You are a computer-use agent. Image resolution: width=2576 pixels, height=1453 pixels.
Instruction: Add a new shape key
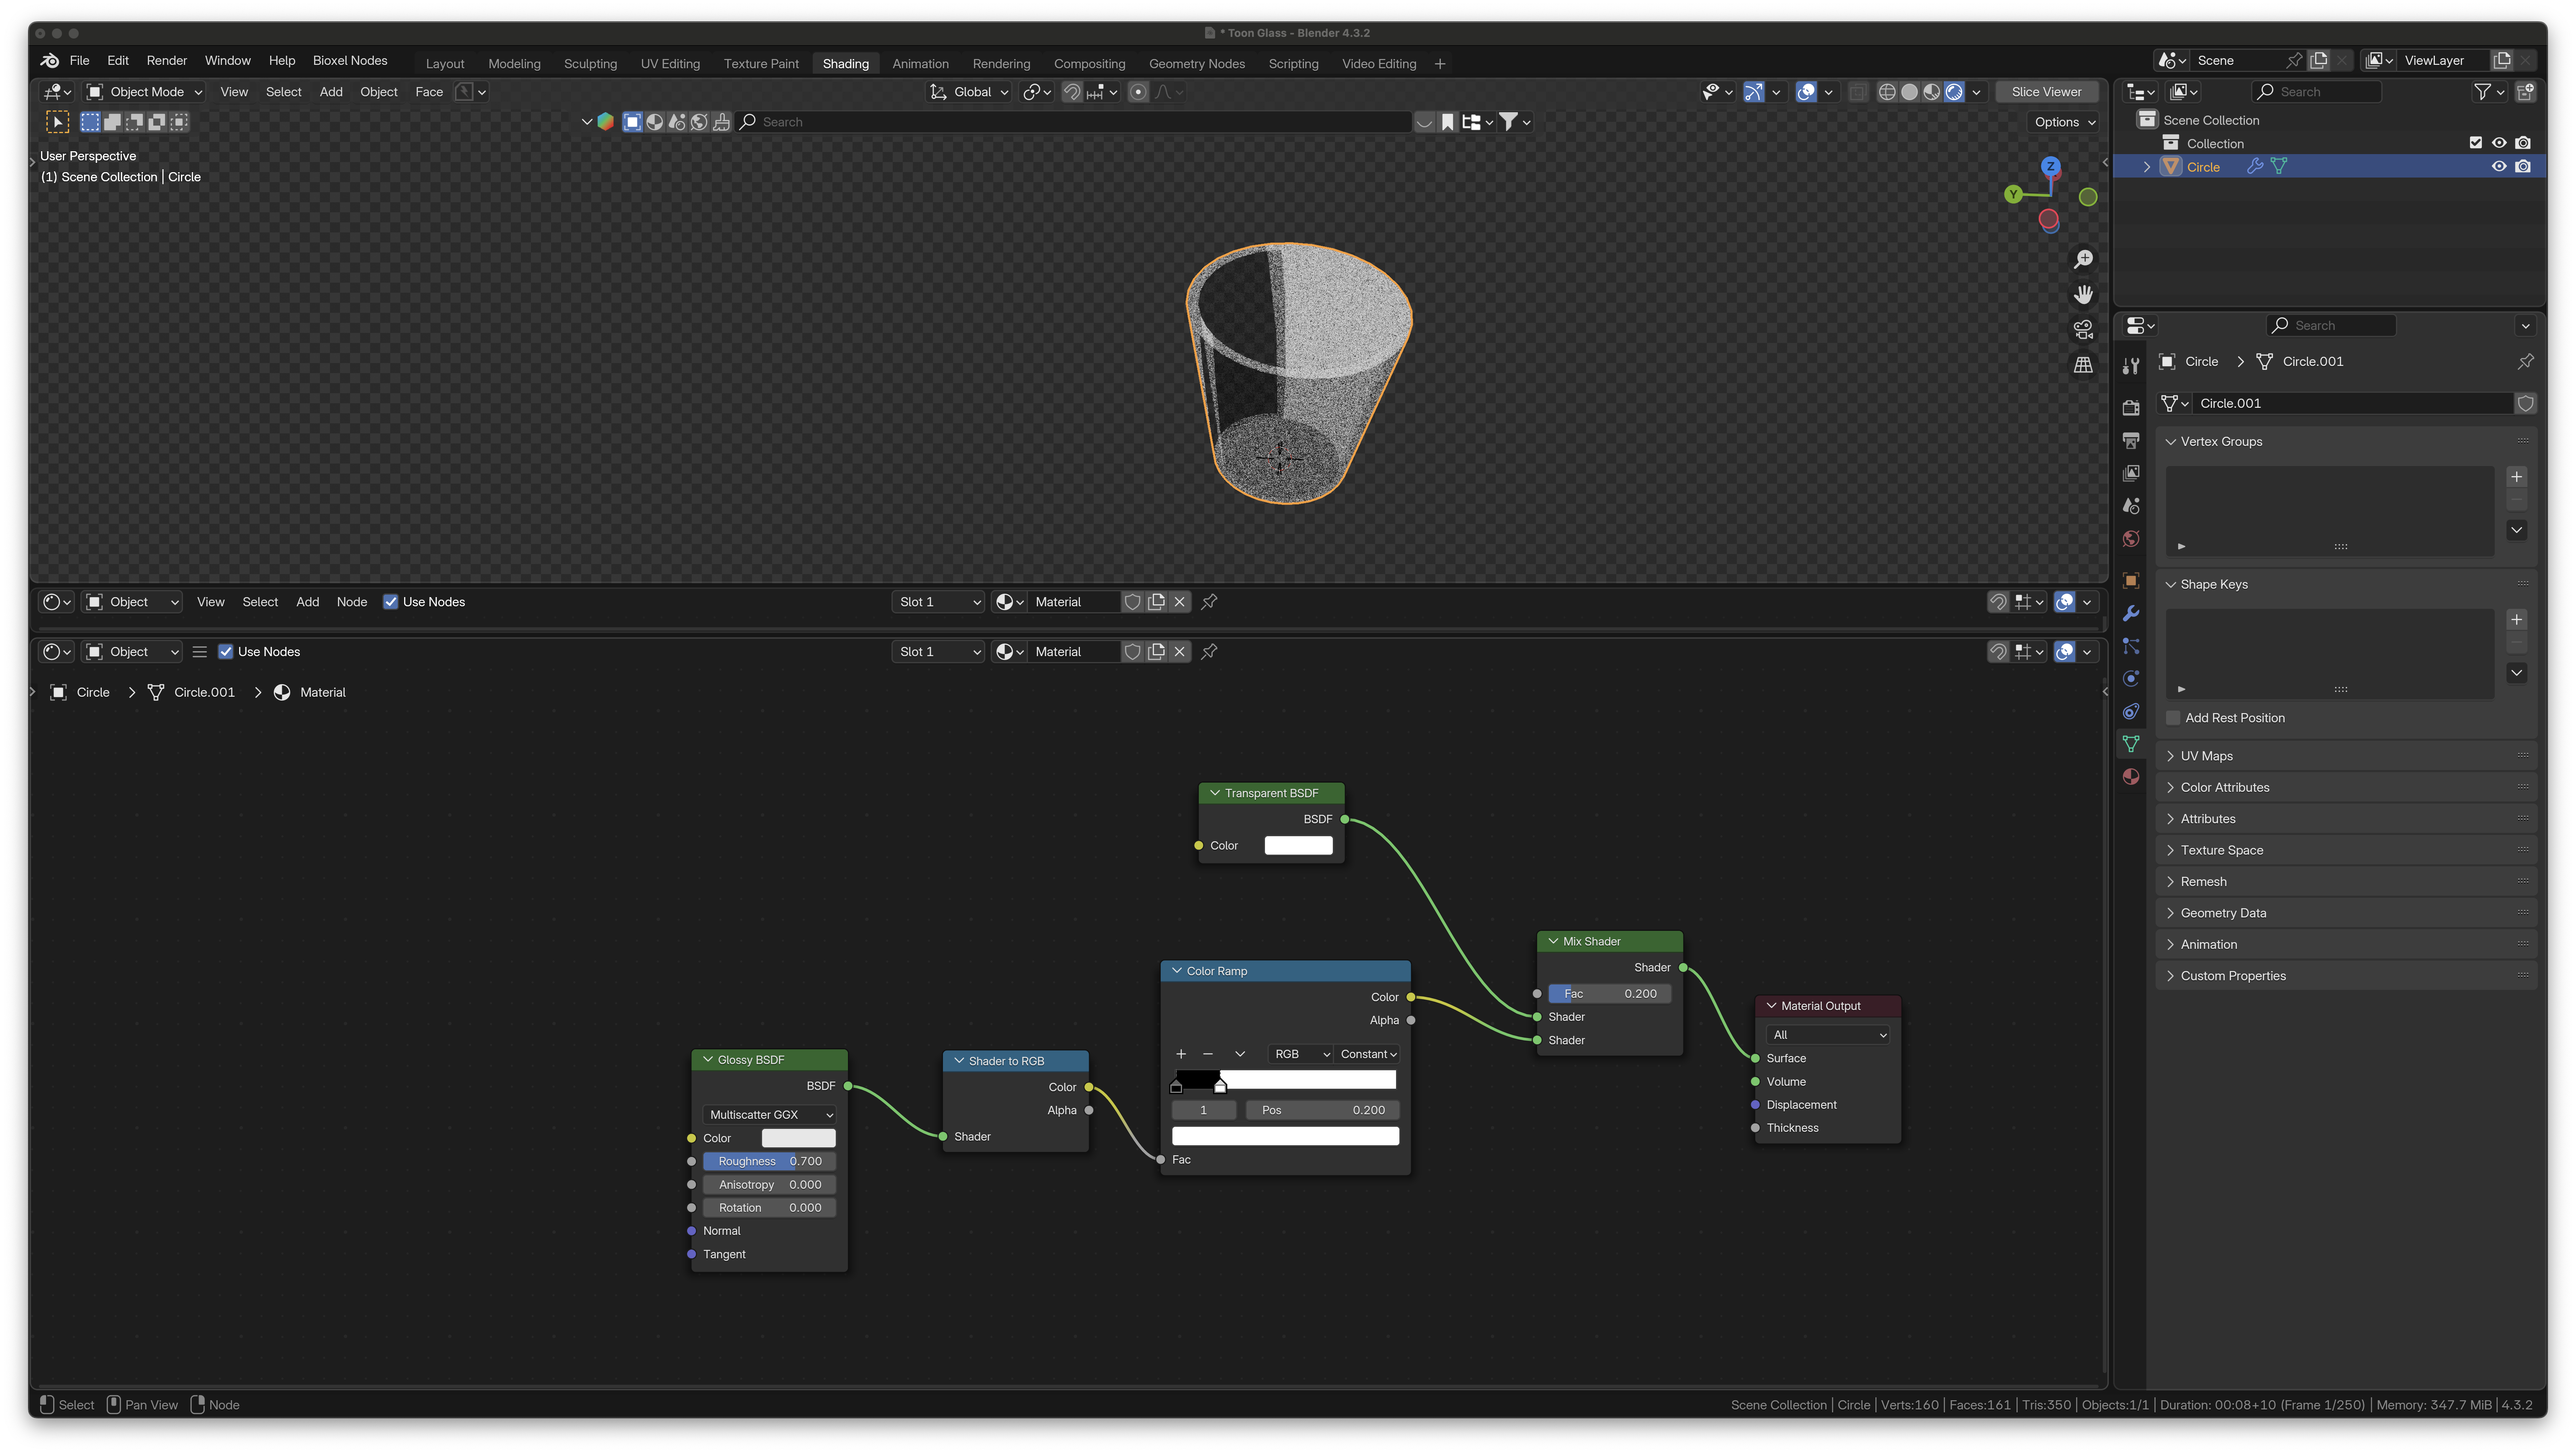tap(2517, 620)
